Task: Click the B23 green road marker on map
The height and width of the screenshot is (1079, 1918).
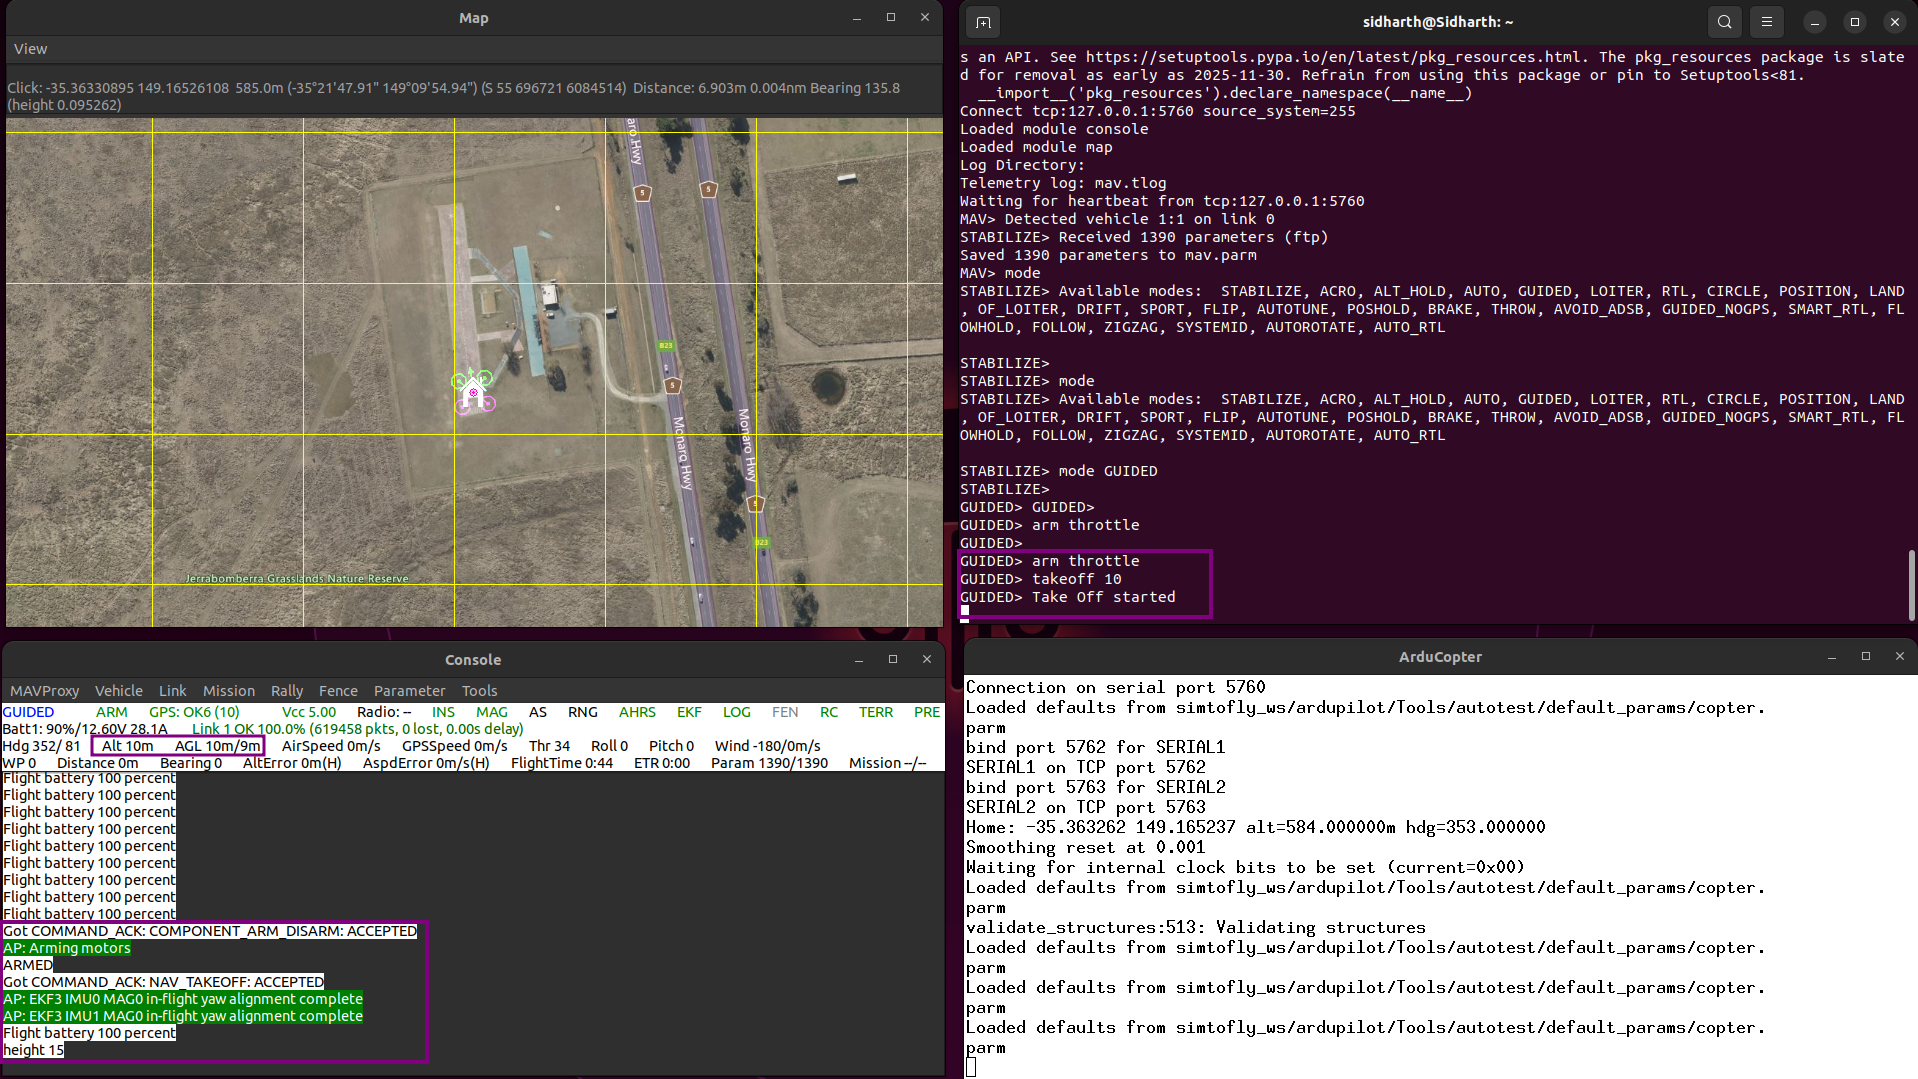Action: point(666,346)
